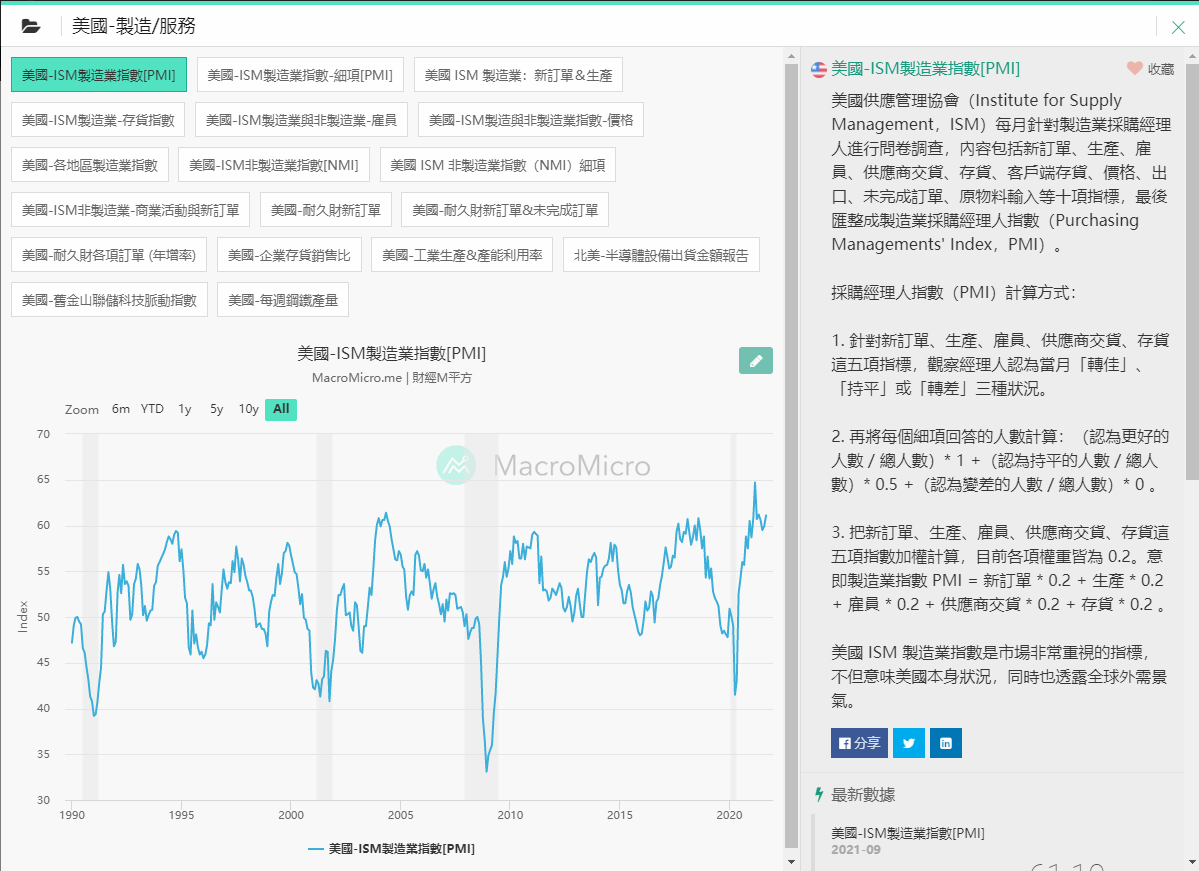The height and width of the screenshot is (871, 1199).
Task: Set chart zoom to YTD
Action: 152,409
